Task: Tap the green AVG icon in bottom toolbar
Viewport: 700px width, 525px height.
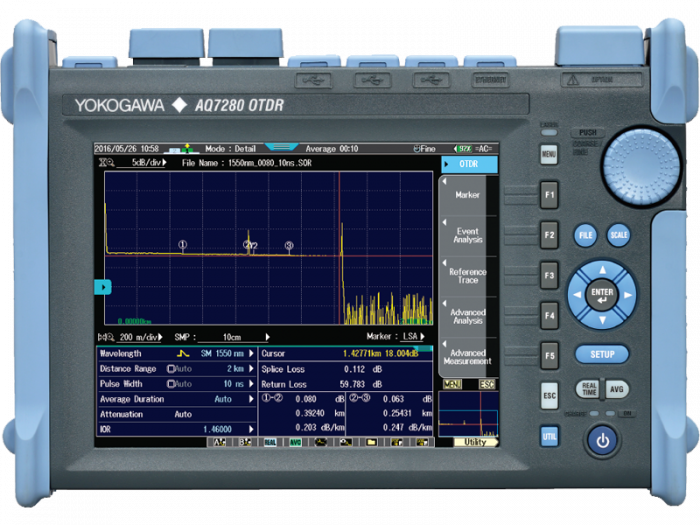Action: [296, 442]
